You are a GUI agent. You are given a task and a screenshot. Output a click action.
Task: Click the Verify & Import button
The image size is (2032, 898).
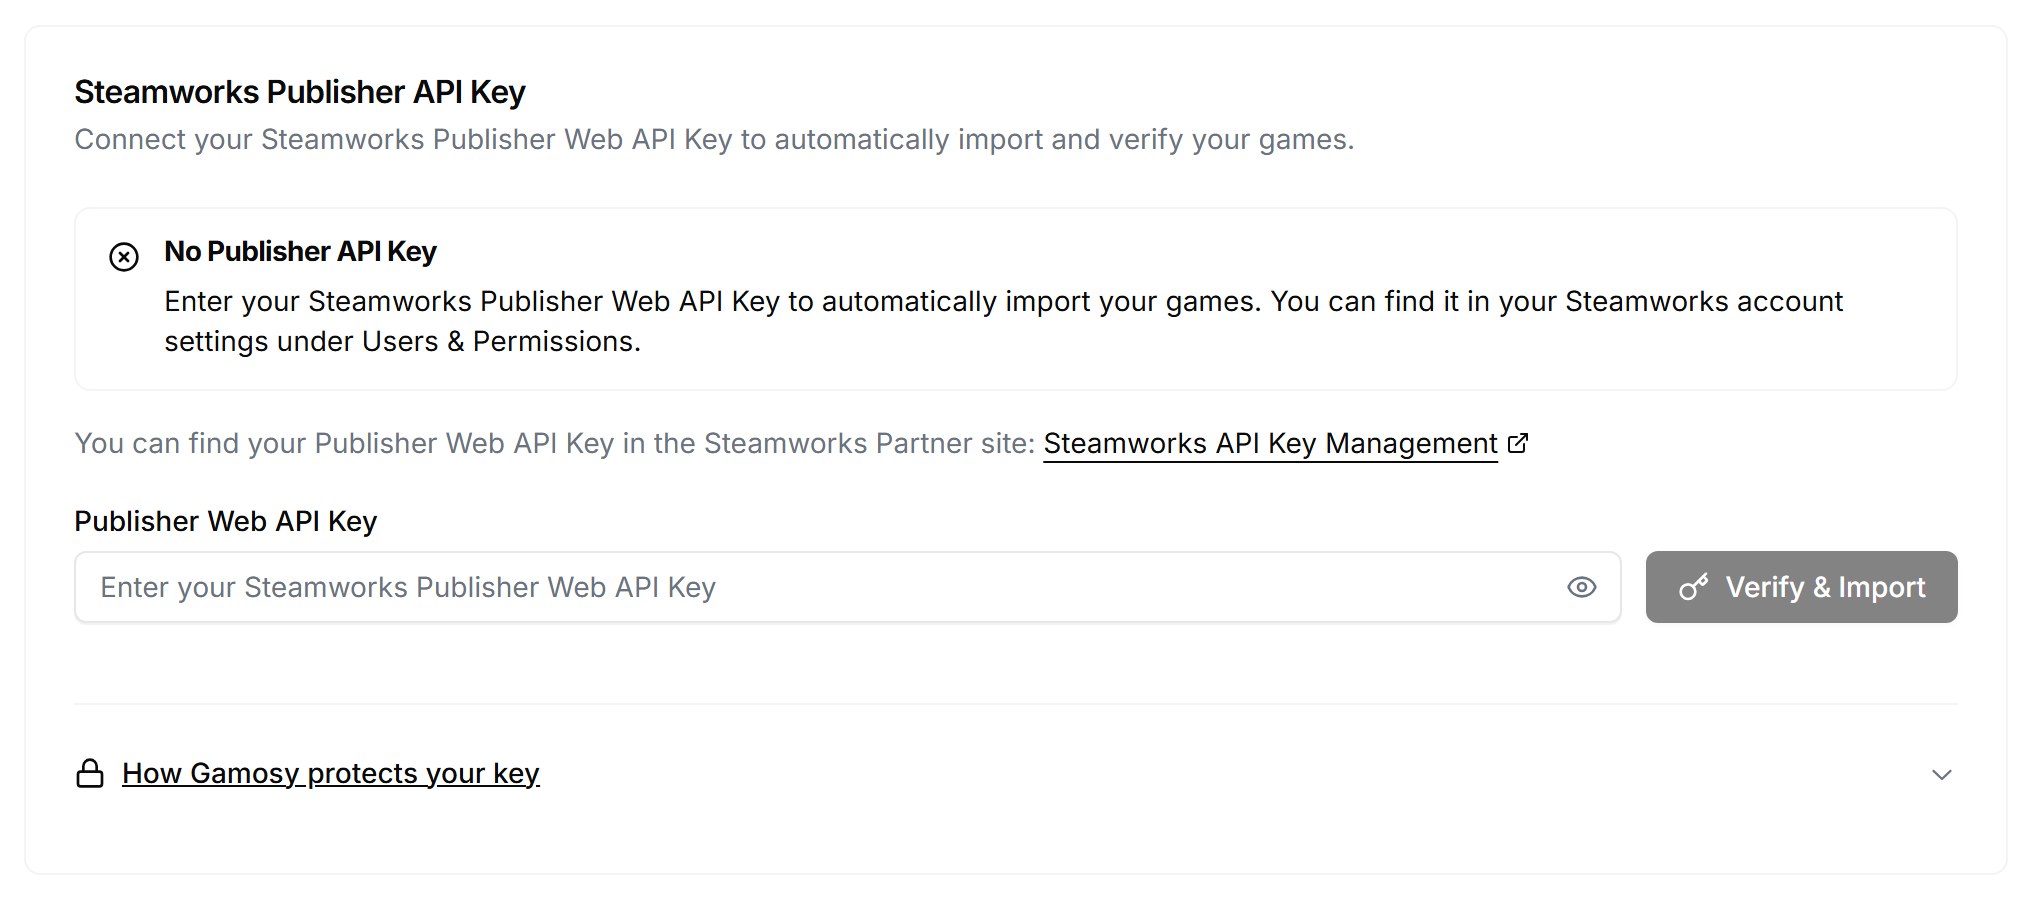(x=1801, y=587)
